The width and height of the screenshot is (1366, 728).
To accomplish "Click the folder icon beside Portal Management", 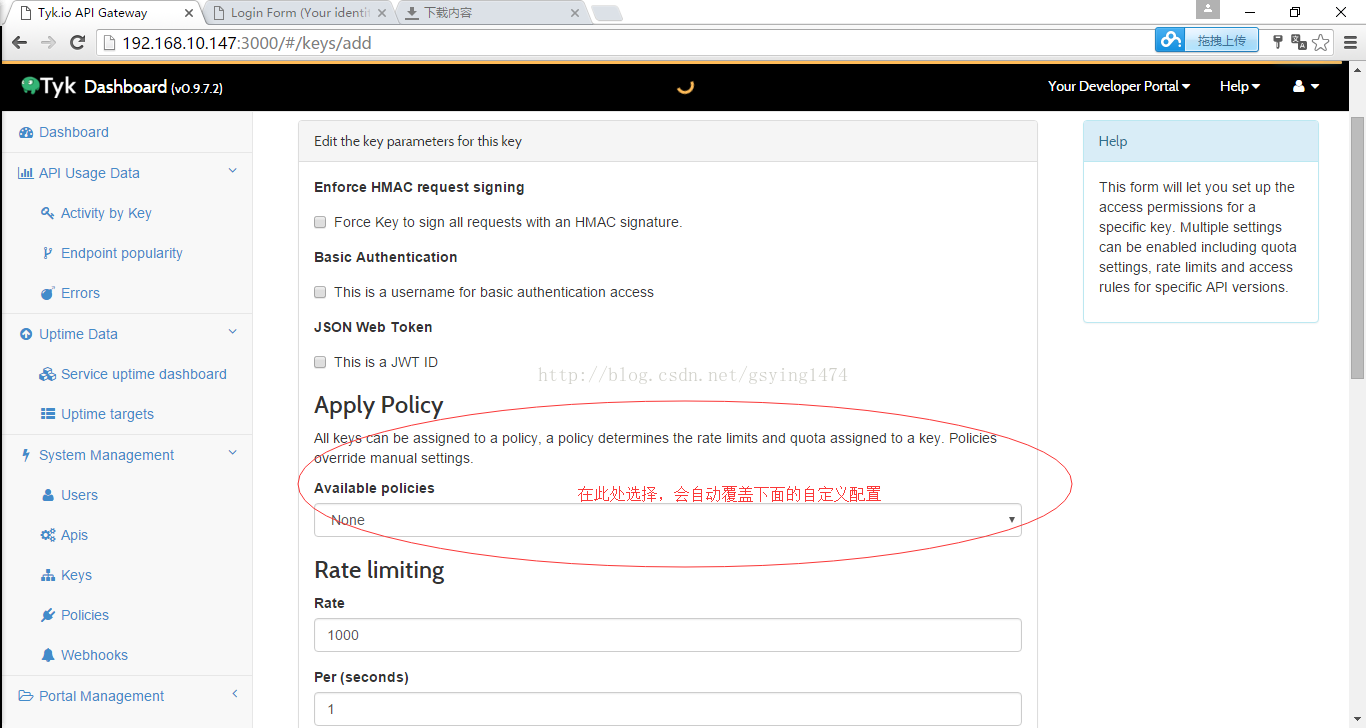I will [x=26, y=696].
